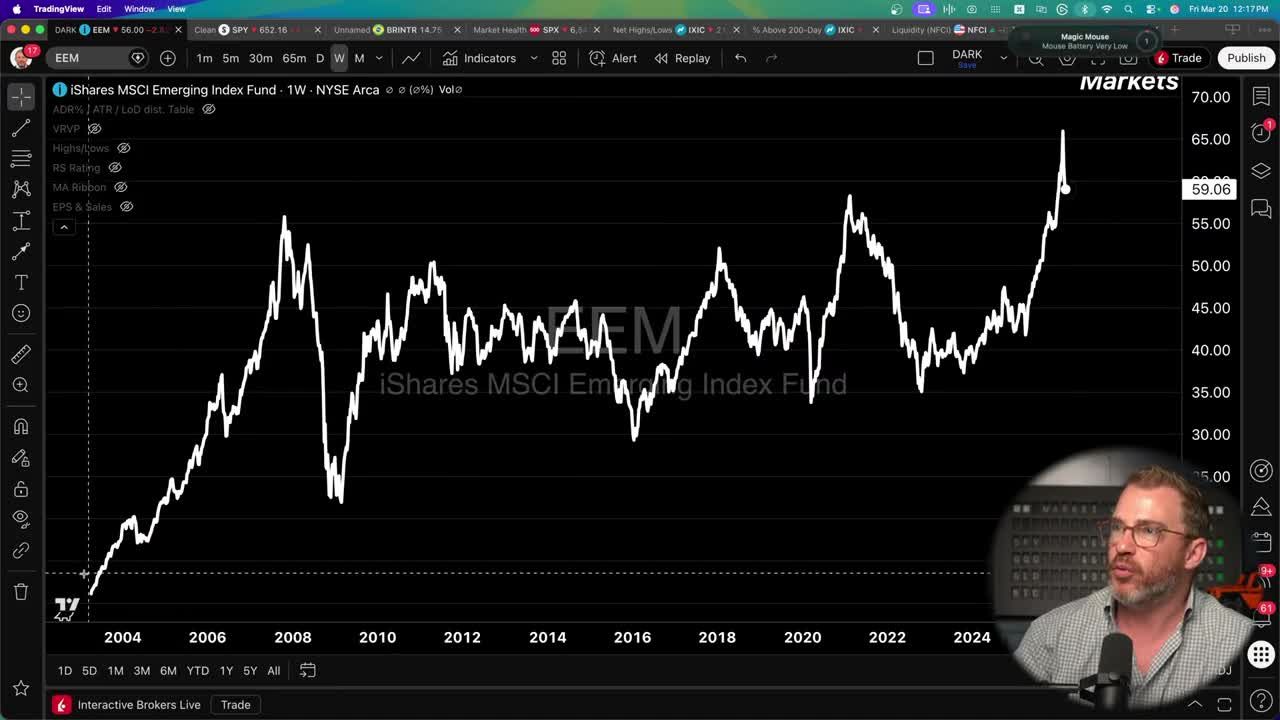Select the brush drawing tool
Screen dimensions: 1280x720
click(21, 251)
